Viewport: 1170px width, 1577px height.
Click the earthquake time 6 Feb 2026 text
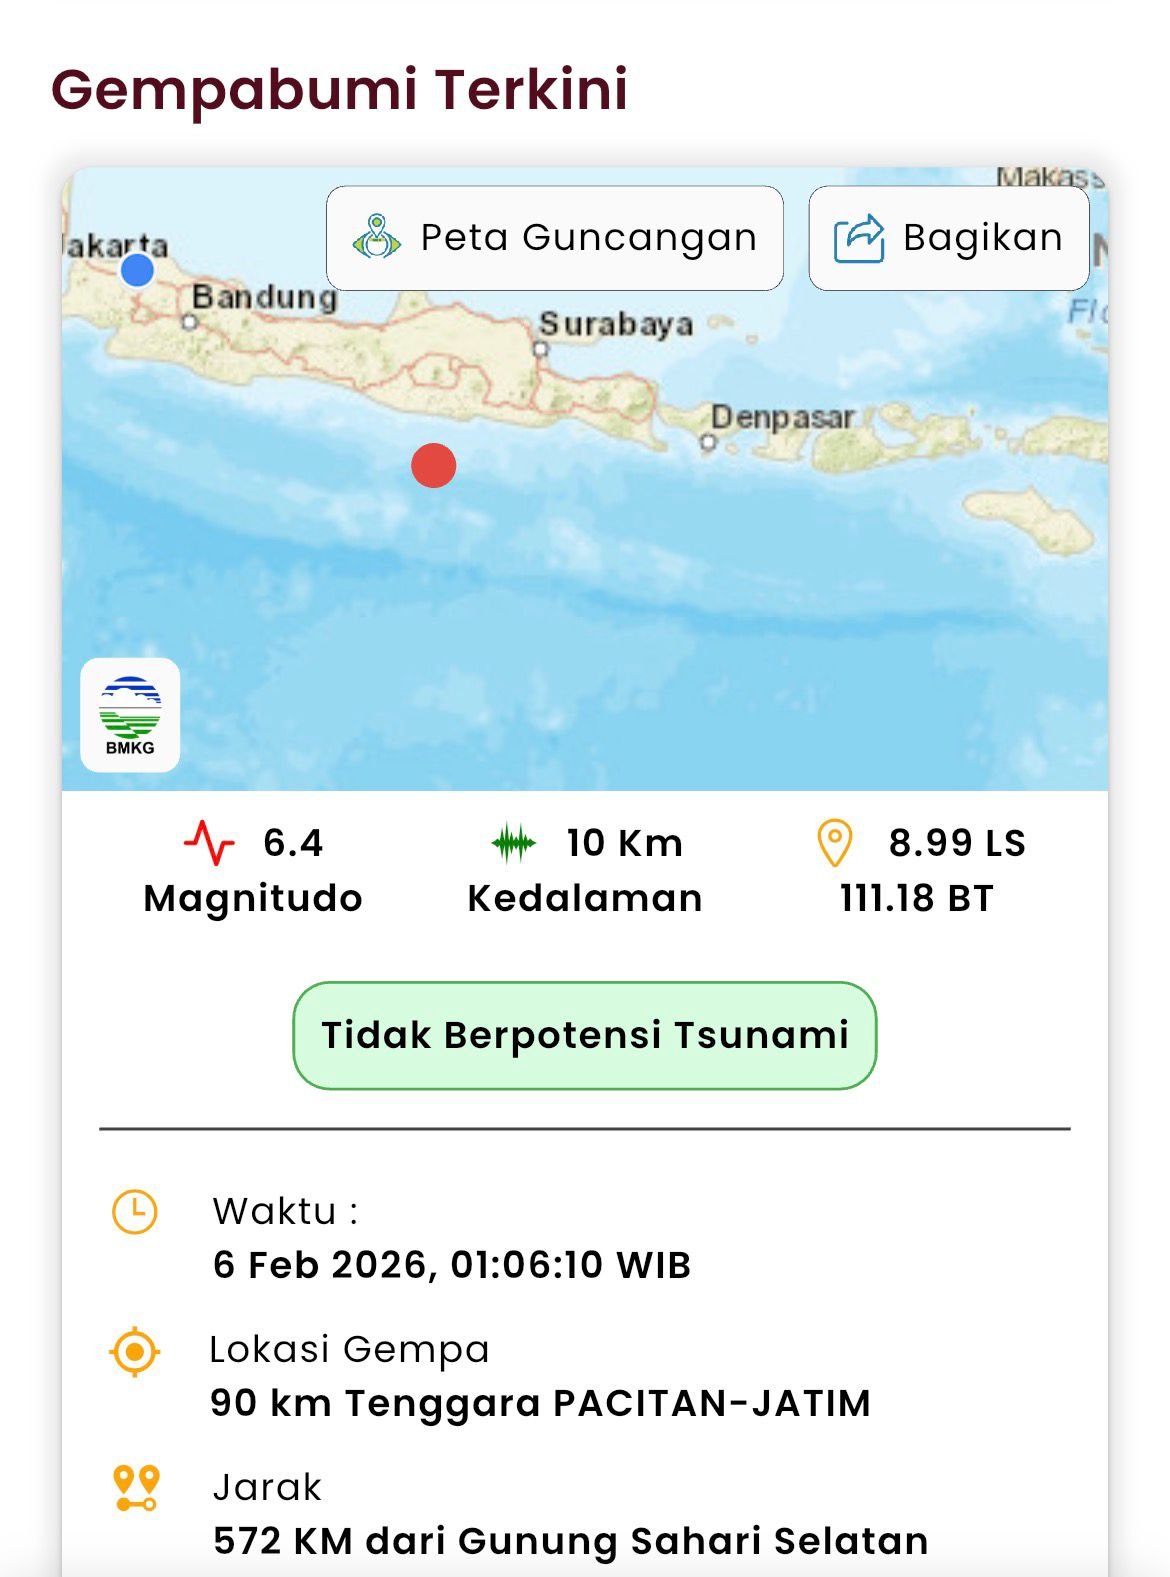[x=451, y=1265]
